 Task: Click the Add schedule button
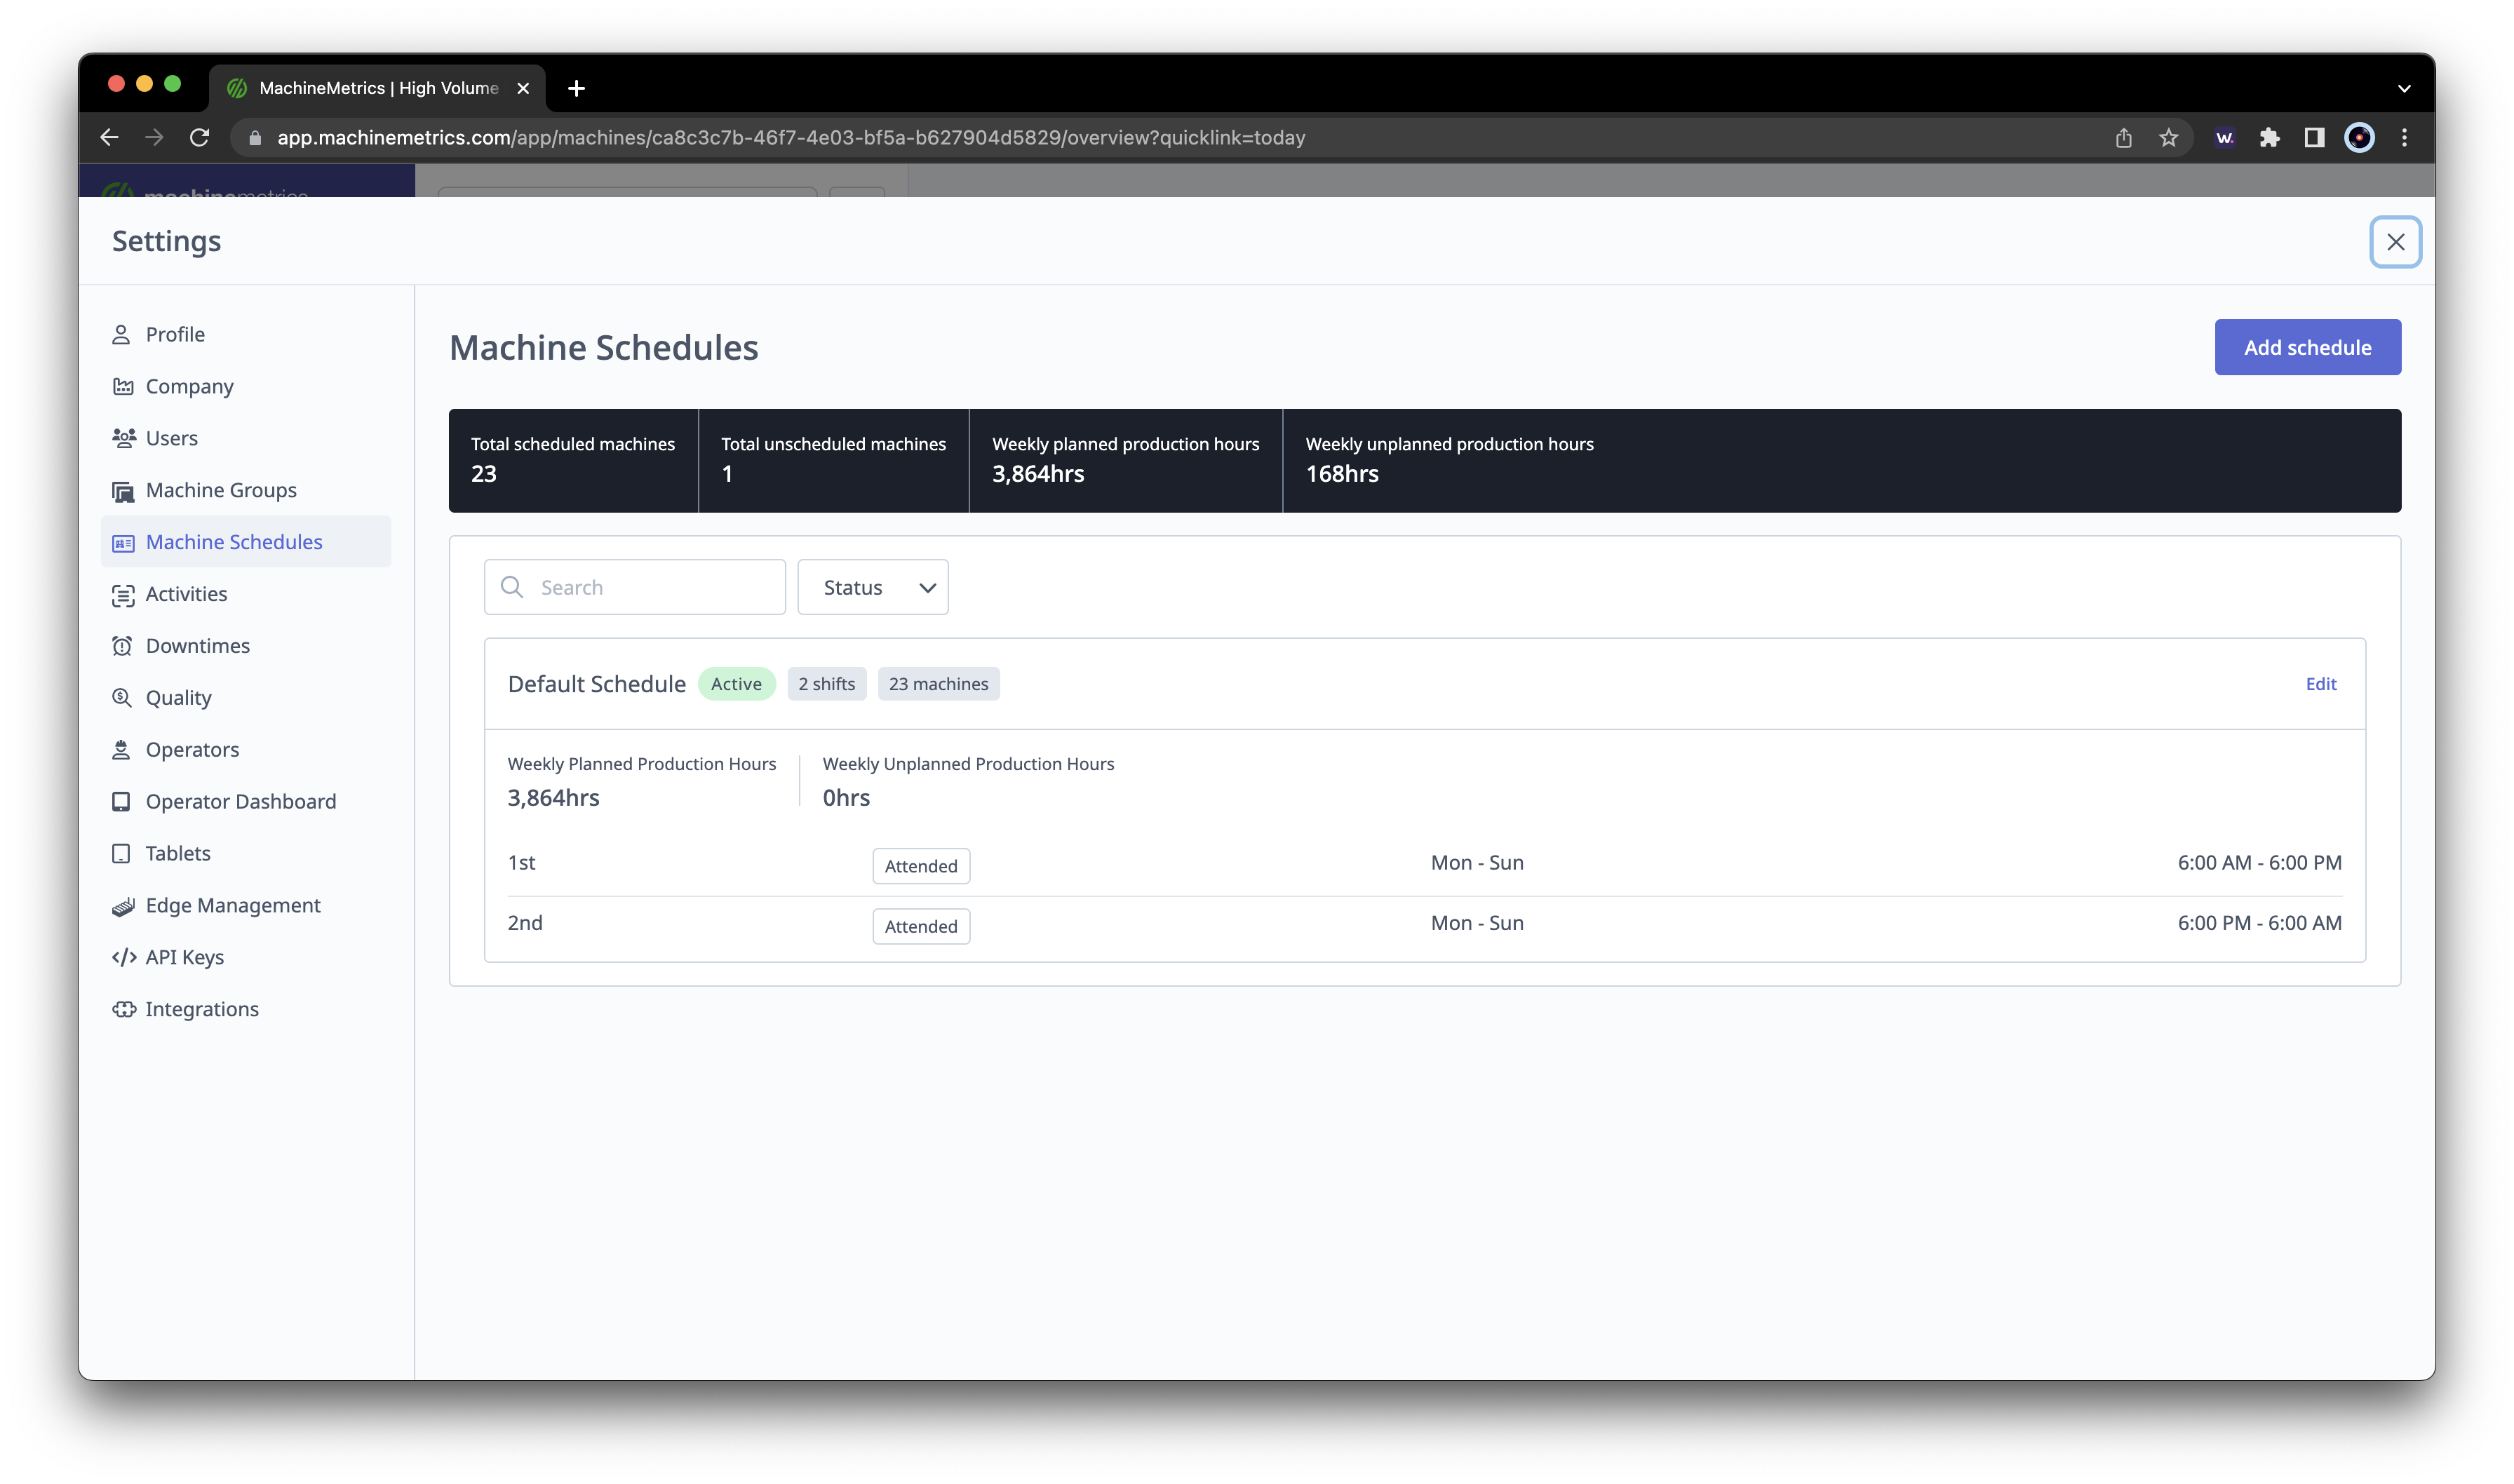point(2307,347)
